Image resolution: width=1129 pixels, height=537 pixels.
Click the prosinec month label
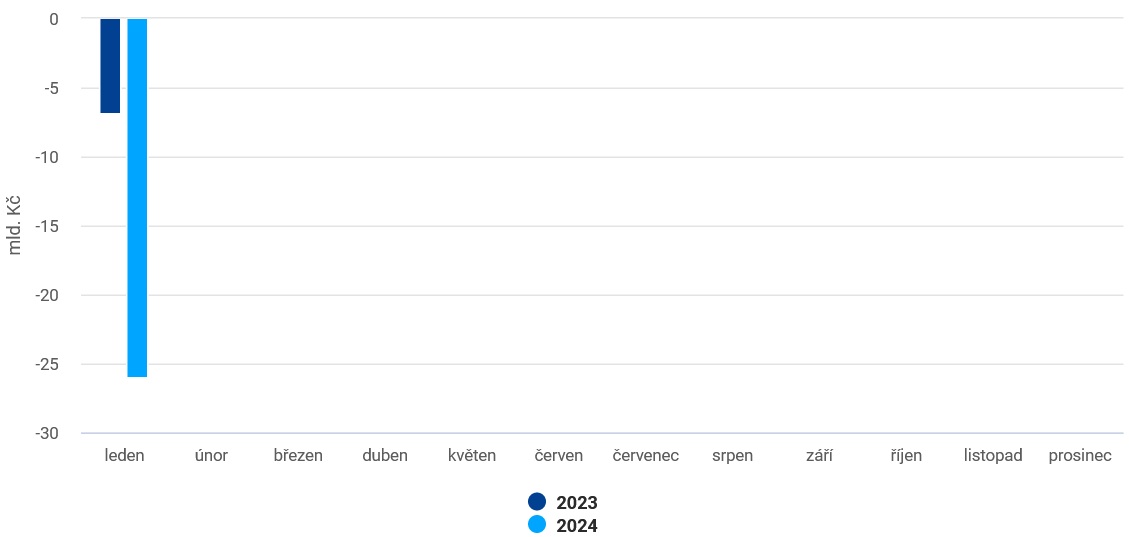coord(1080,456)
